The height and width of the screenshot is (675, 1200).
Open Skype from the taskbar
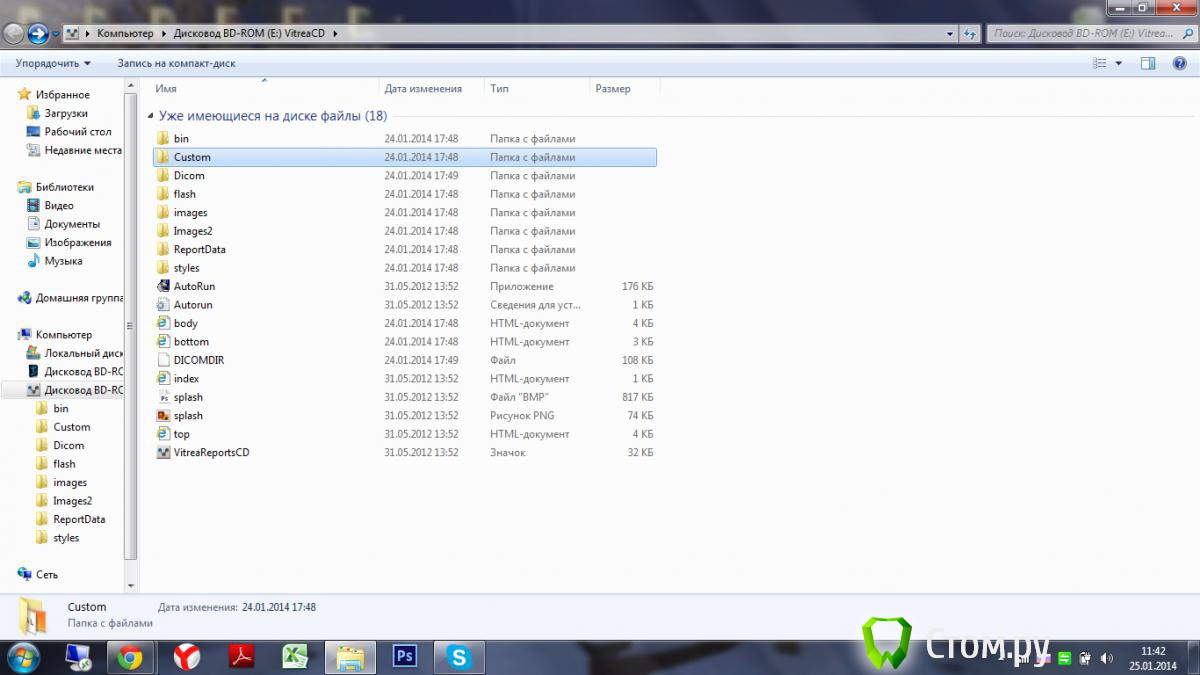point(459,657)
